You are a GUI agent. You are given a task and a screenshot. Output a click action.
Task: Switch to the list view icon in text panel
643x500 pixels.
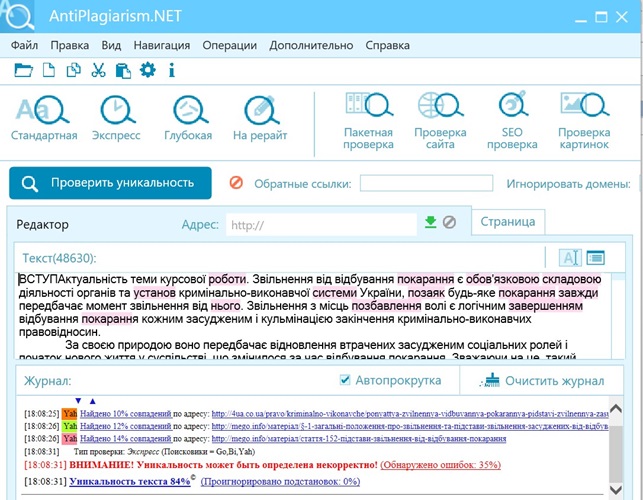click(595, 258)
